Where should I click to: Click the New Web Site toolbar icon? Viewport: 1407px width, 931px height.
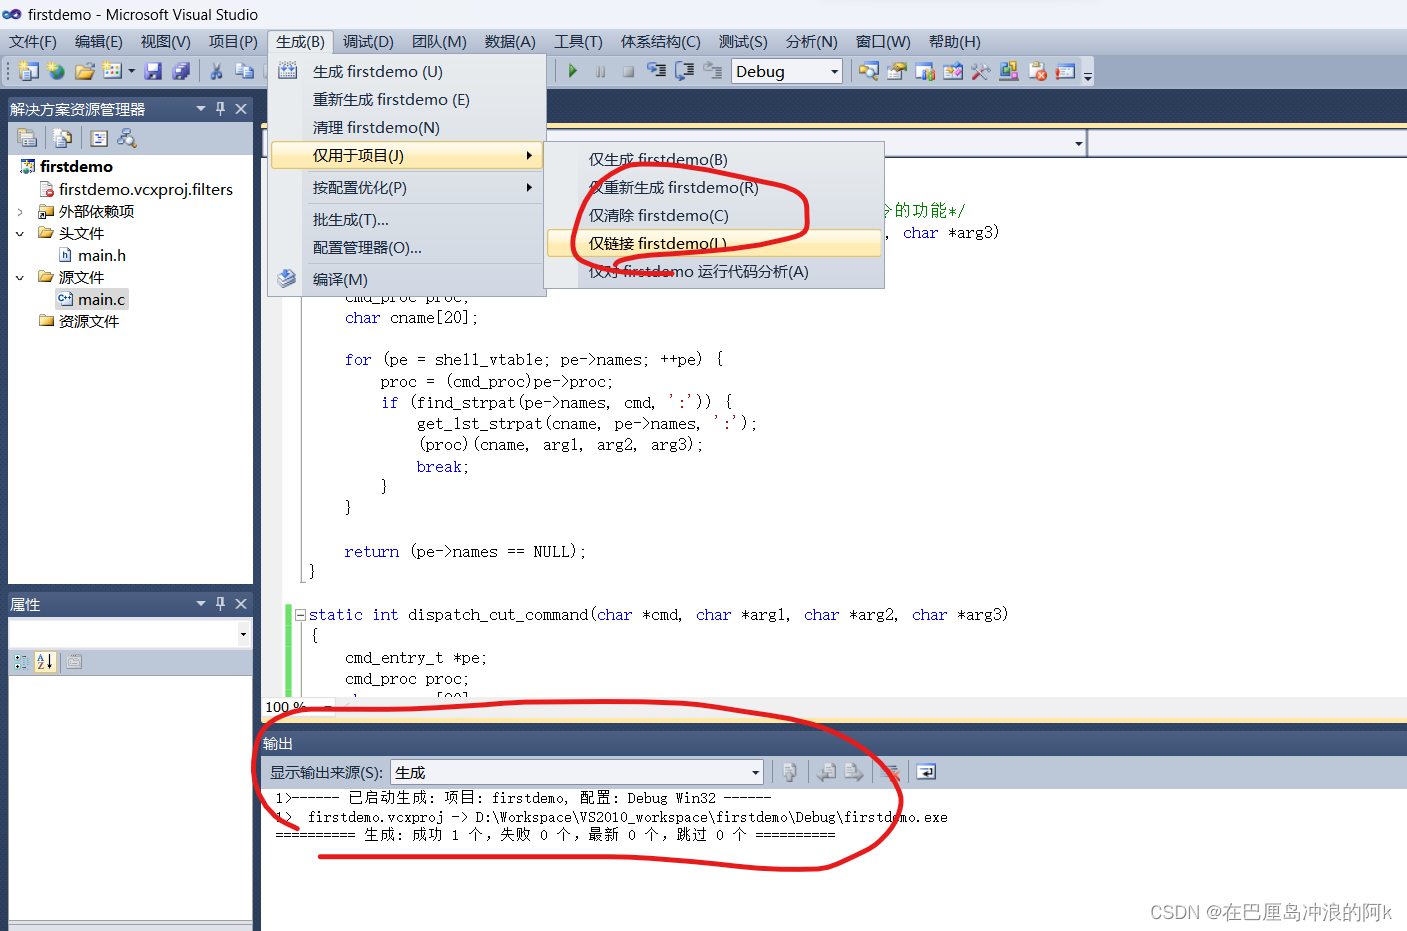pyautogui.click(x=56, y=71)
